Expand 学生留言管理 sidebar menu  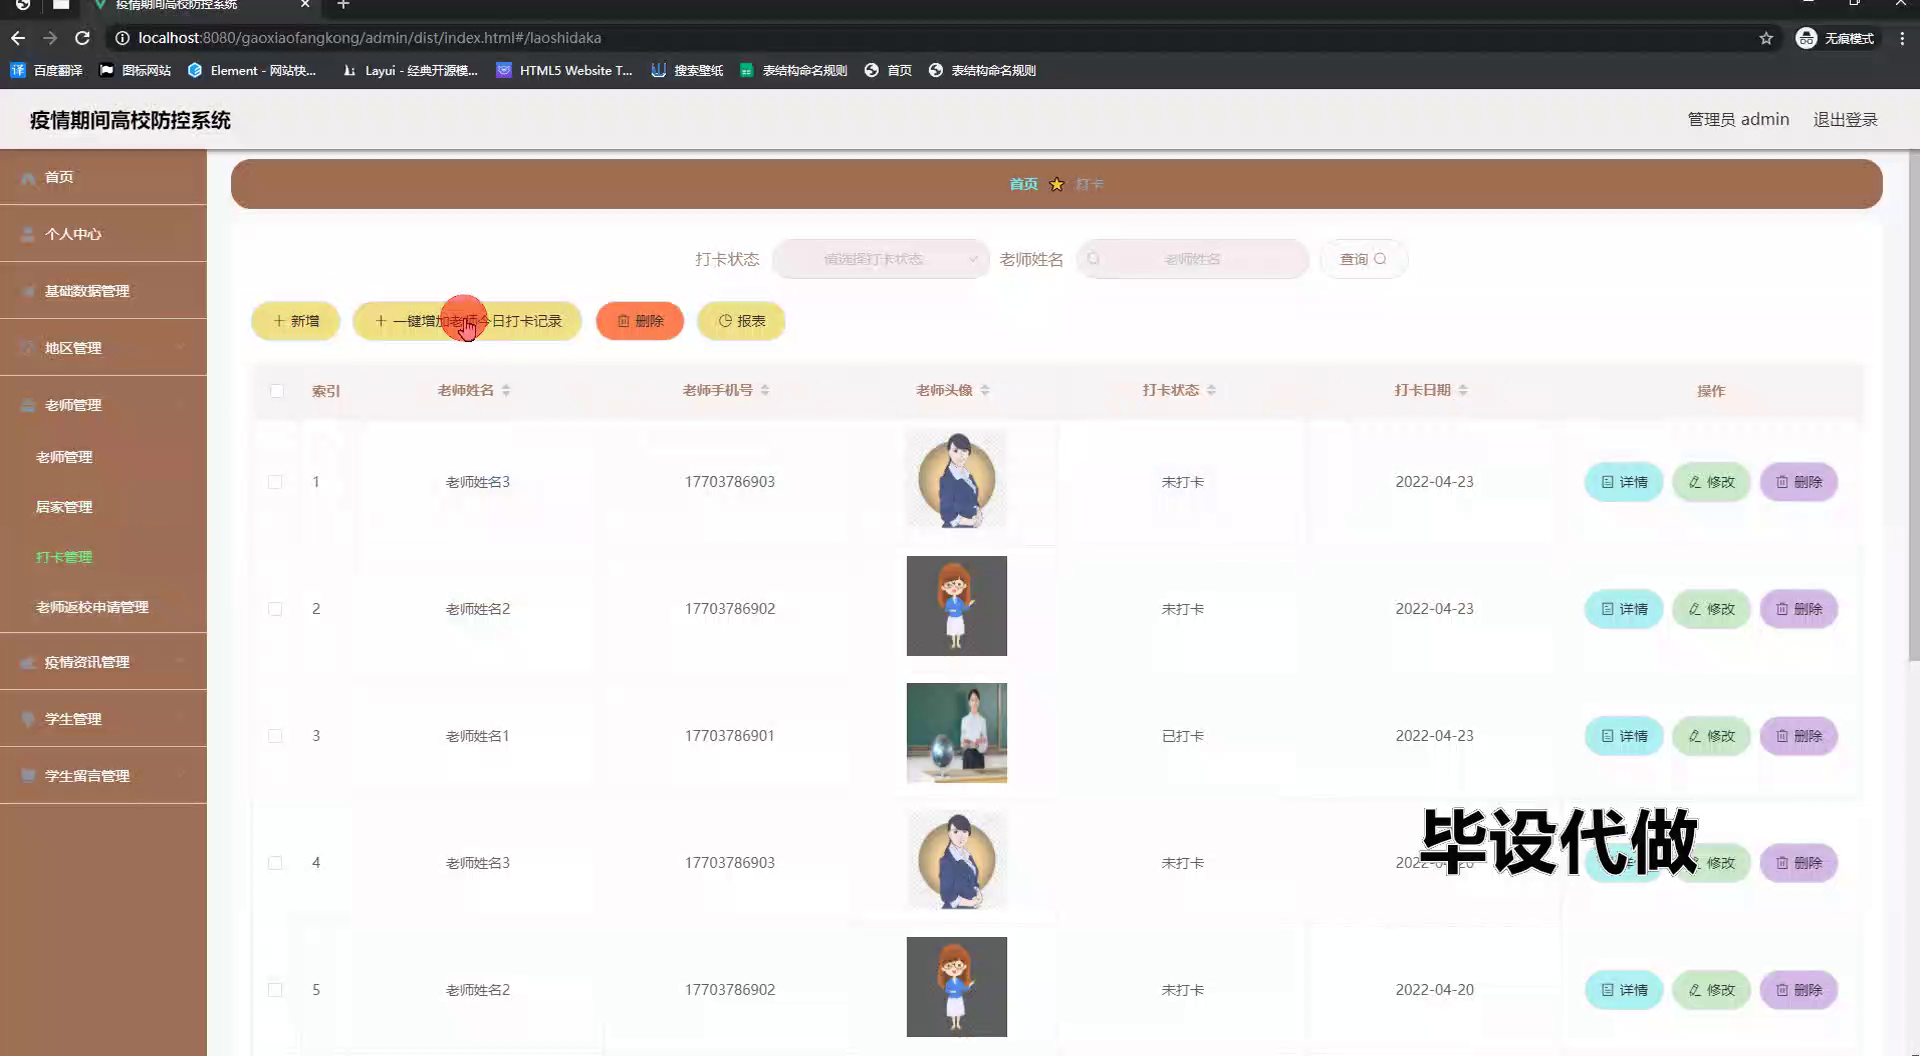pyautogui.click(x=103, y=776)
